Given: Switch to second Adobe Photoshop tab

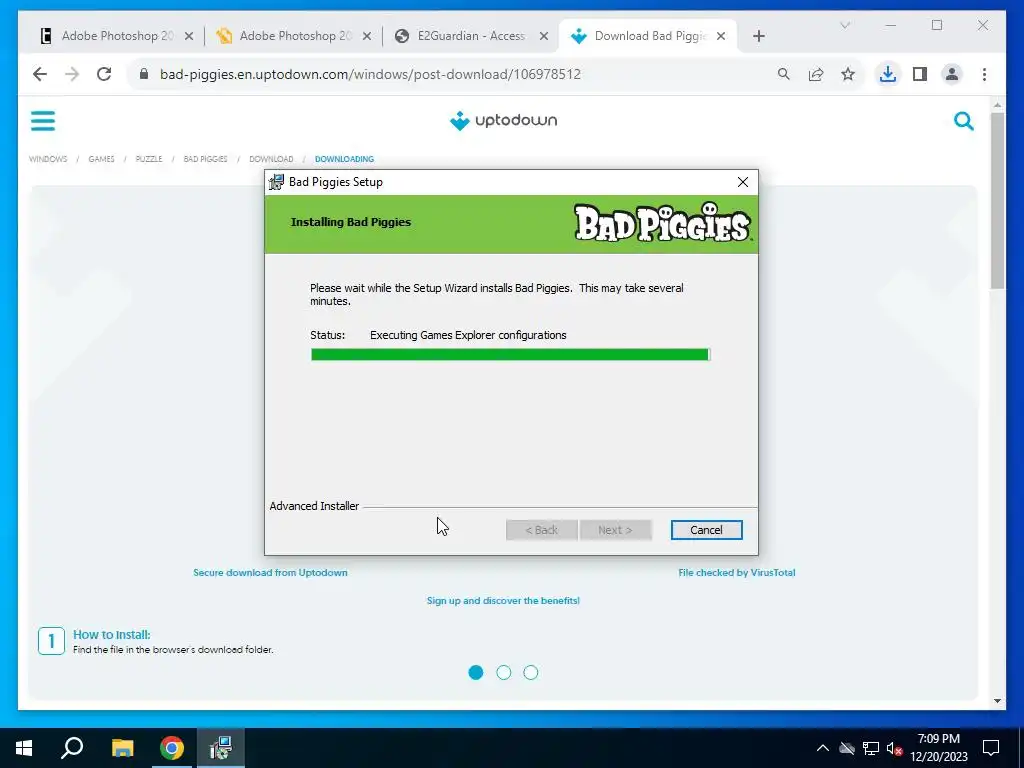Looking at the screenshot, I should (295, 36).
